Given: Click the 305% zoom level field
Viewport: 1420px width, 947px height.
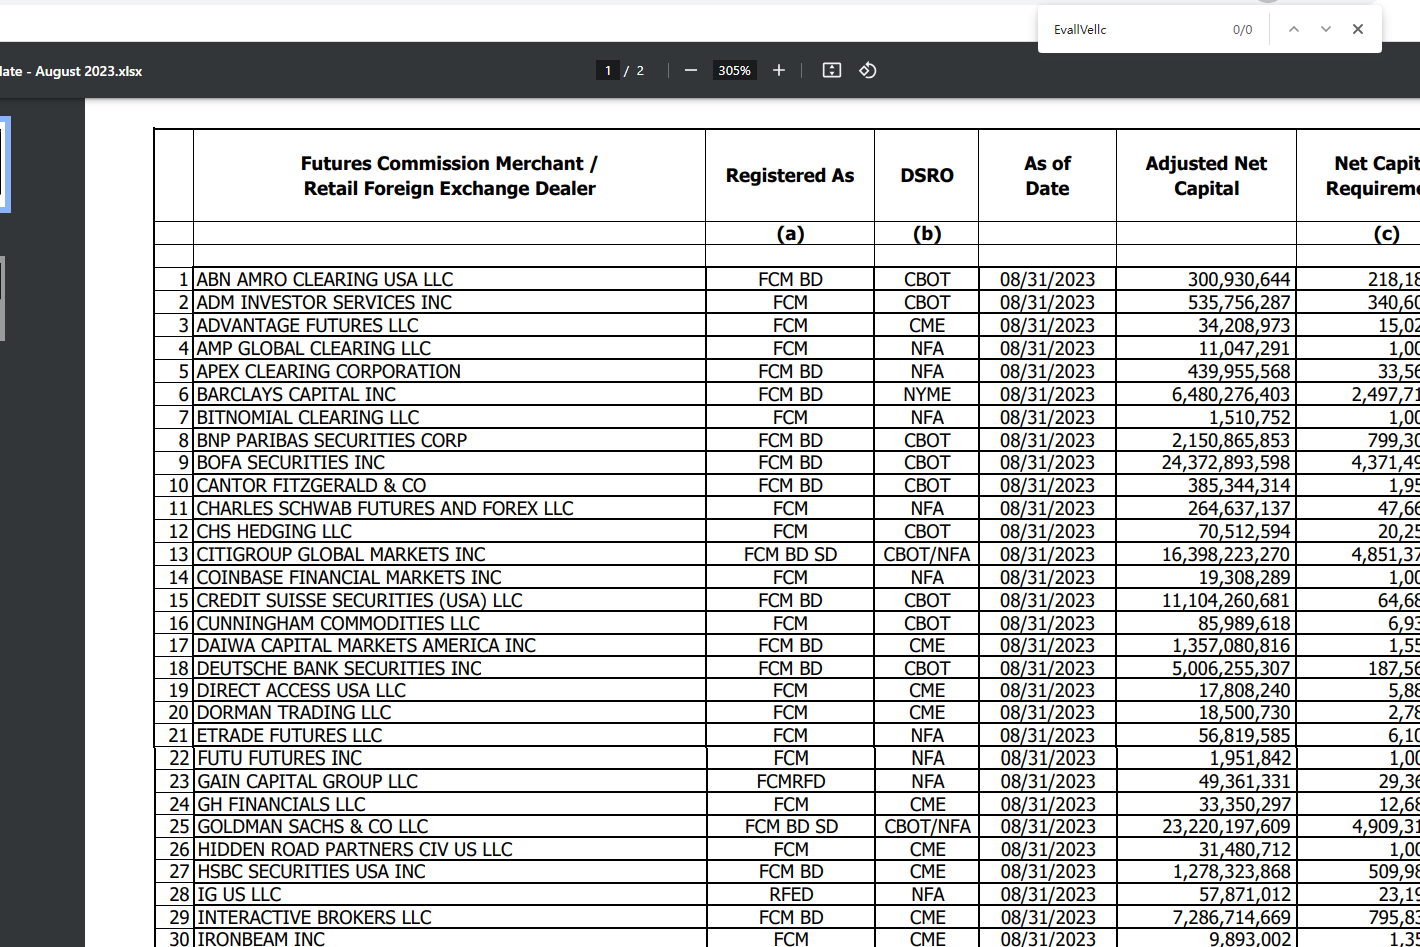Looking at the screenshot, I should click(x=734, y=70).
